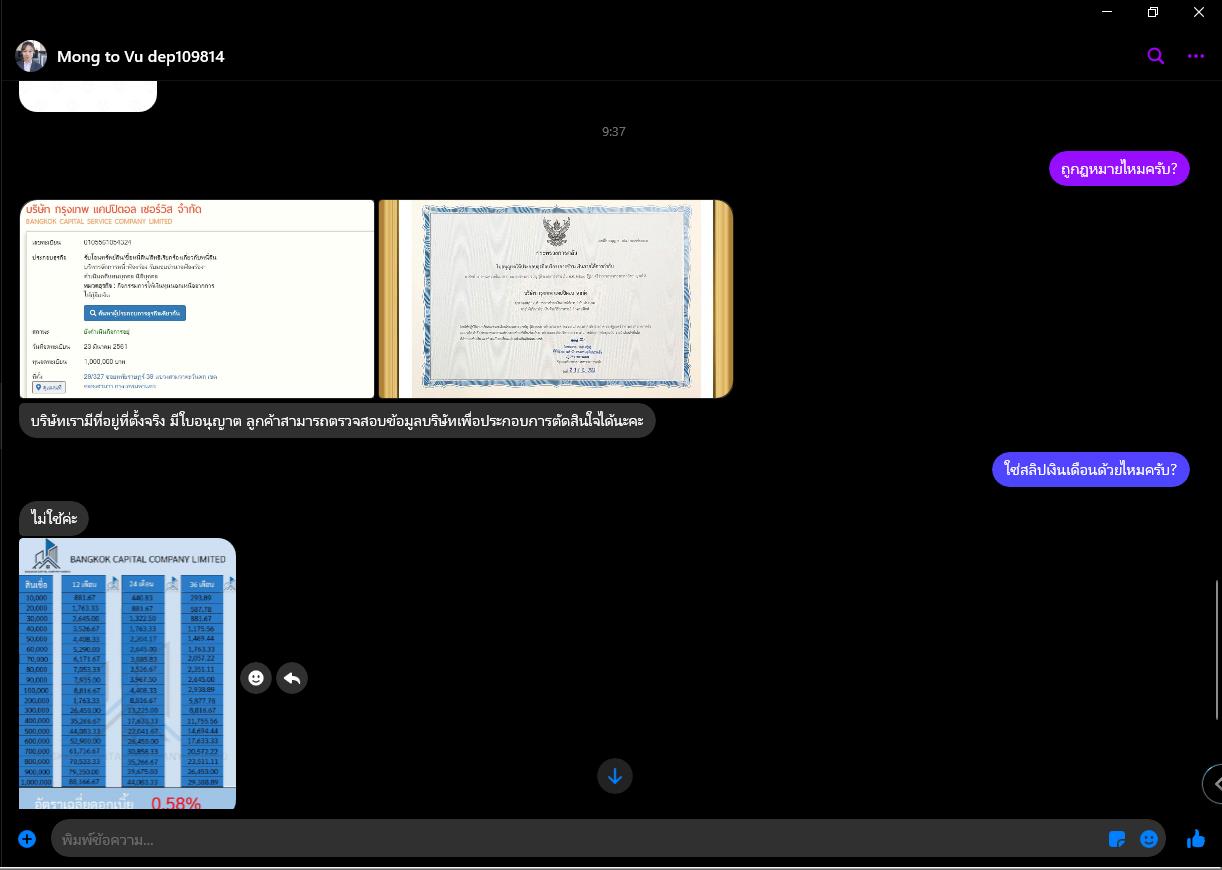Screen dimensions: 1222x870
Task: Send a thumbs-up like
Action: point(1196,839)
